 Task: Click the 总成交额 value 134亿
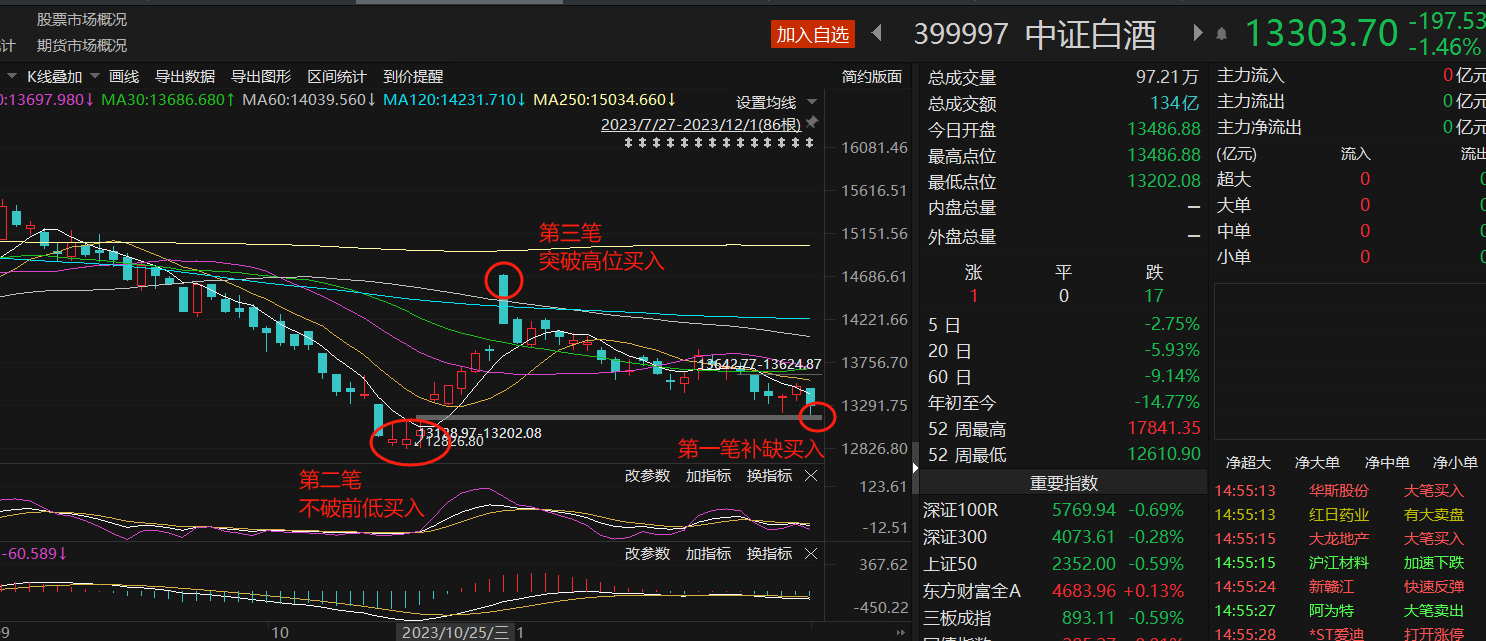[x=1173, y=103]
